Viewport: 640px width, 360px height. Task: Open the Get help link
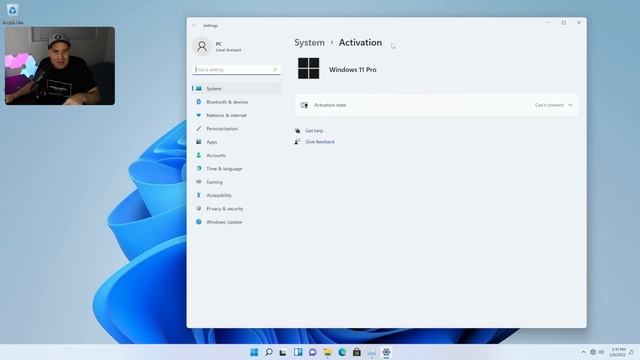click(314, 131)
